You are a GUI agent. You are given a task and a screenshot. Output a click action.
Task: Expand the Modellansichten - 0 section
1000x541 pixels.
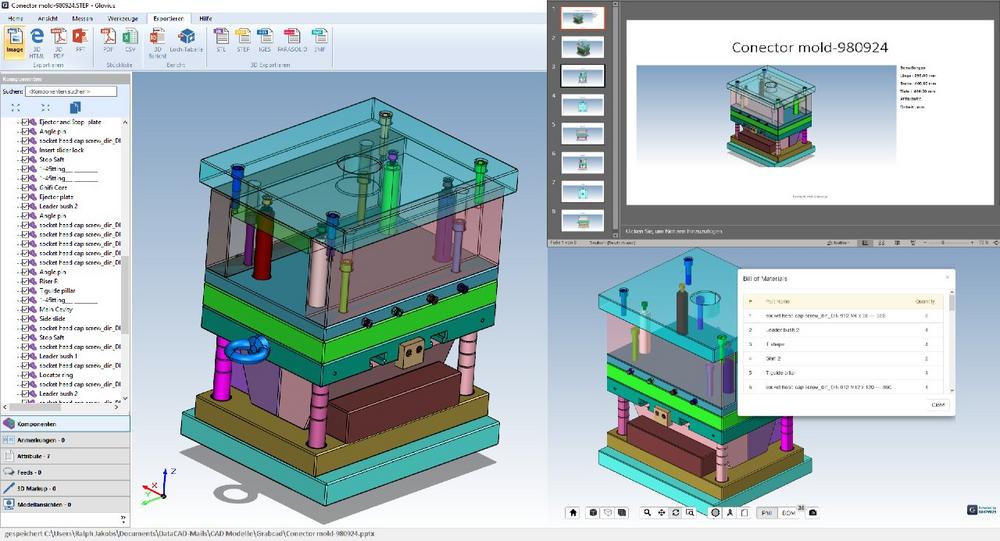click(65, 504)
